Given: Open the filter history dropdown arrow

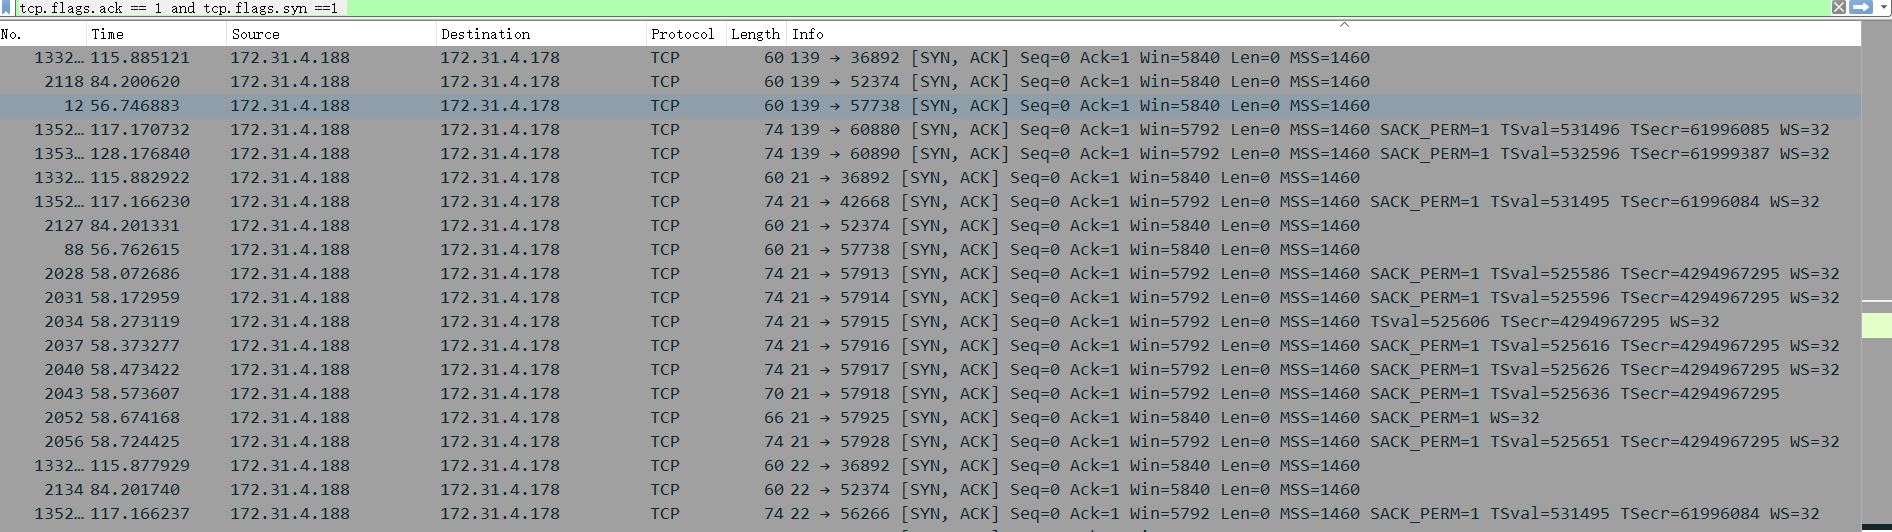Looking at the screenshot, I should (x=1883, y=7).
